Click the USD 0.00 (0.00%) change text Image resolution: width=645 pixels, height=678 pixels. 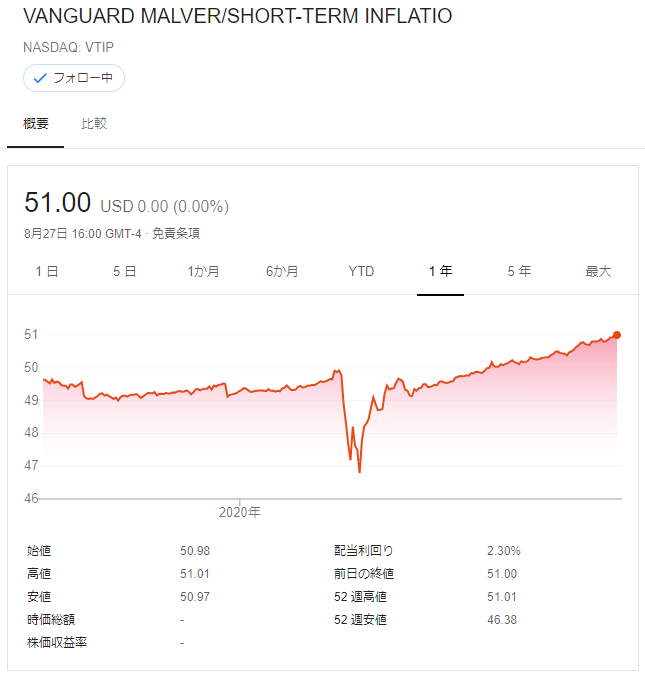tap(165, 207)
